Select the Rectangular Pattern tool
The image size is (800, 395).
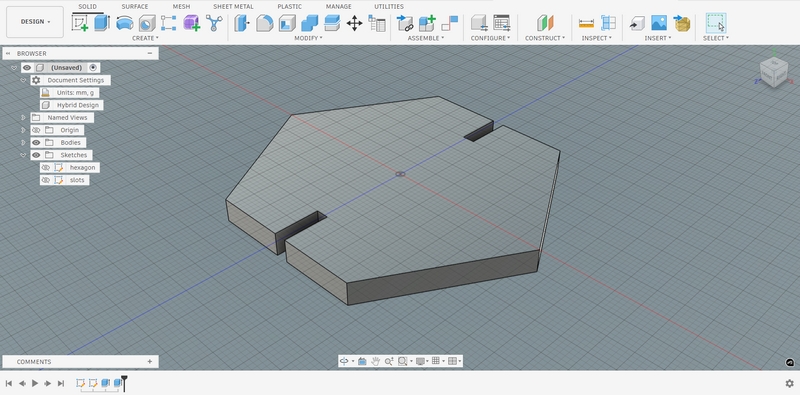169,23
